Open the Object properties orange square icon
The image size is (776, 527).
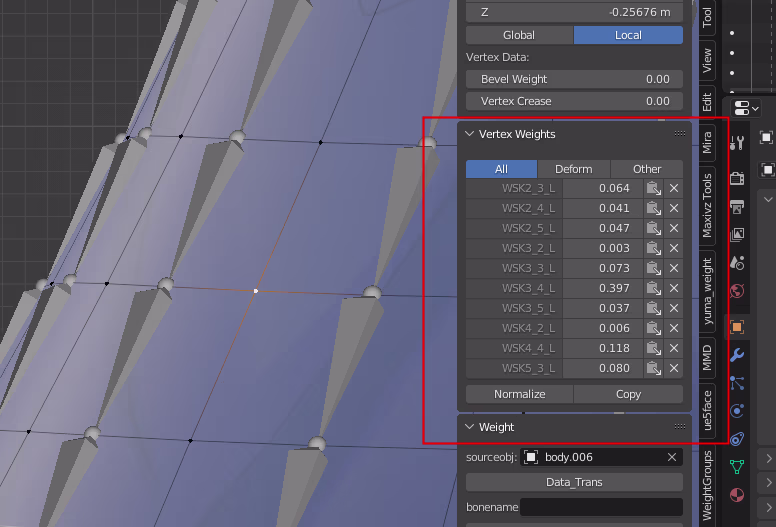[737, 327]
